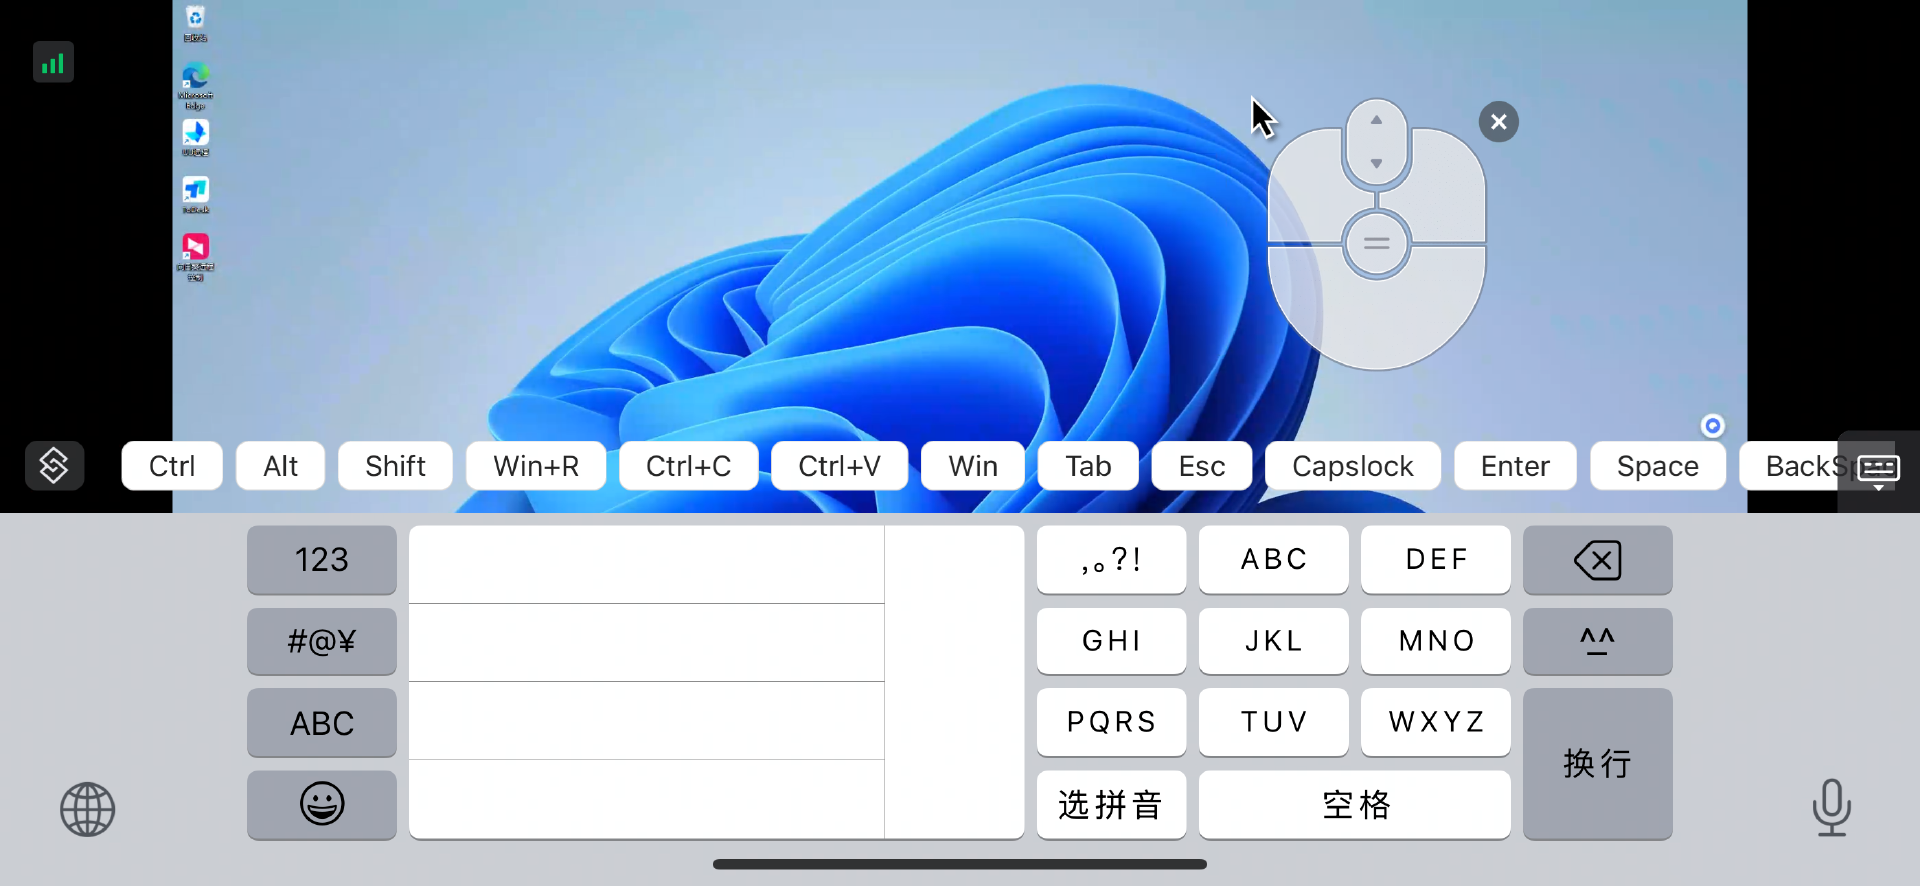Viewport: 1920px width, 886px height.
Task: Tap the 选拼音 select pinyin key
Action: (1111, 804)
